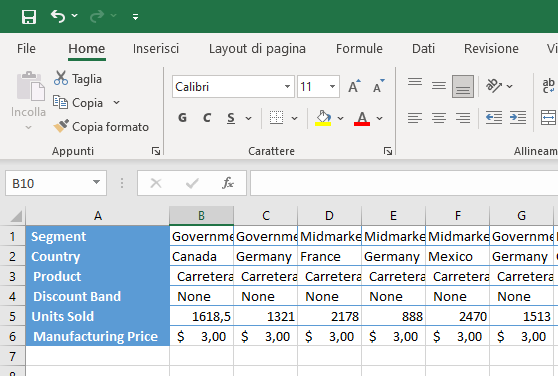The width and height of the screenshot is (558, 376).
Task: Toggle bottom align for the cell
Action: [463, 86]
